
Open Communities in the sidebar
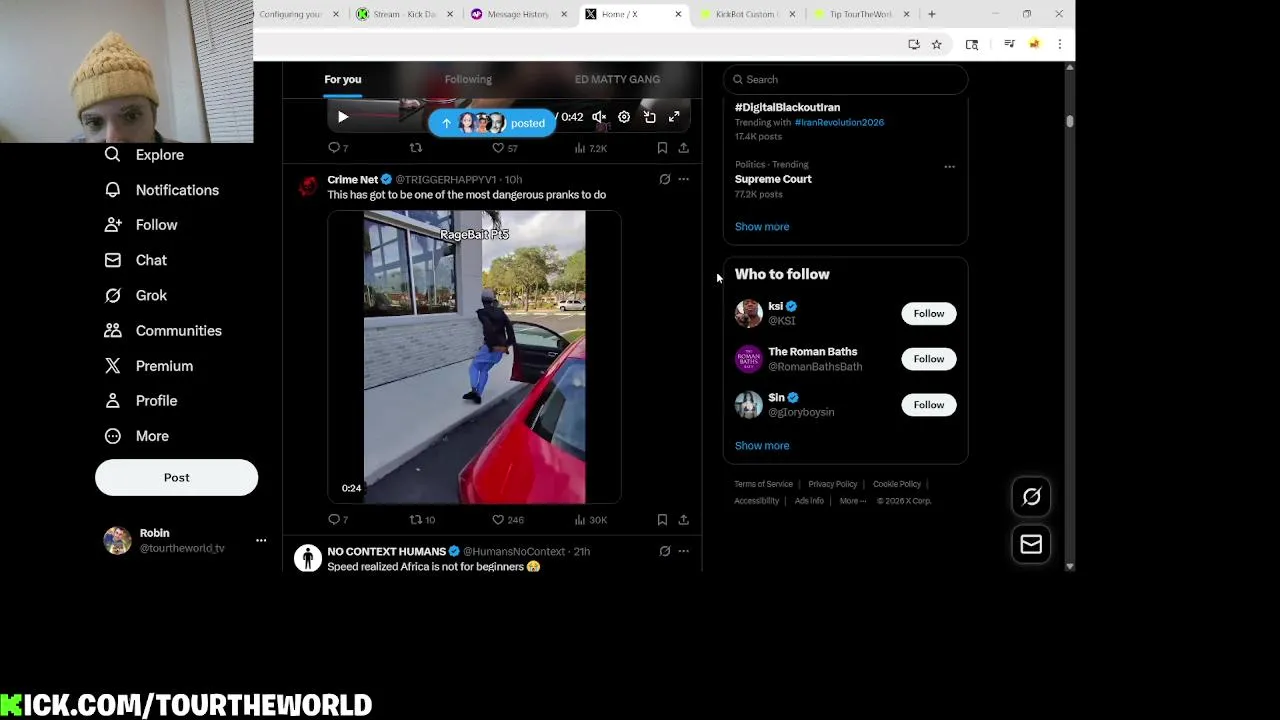[x=163, y=331]
